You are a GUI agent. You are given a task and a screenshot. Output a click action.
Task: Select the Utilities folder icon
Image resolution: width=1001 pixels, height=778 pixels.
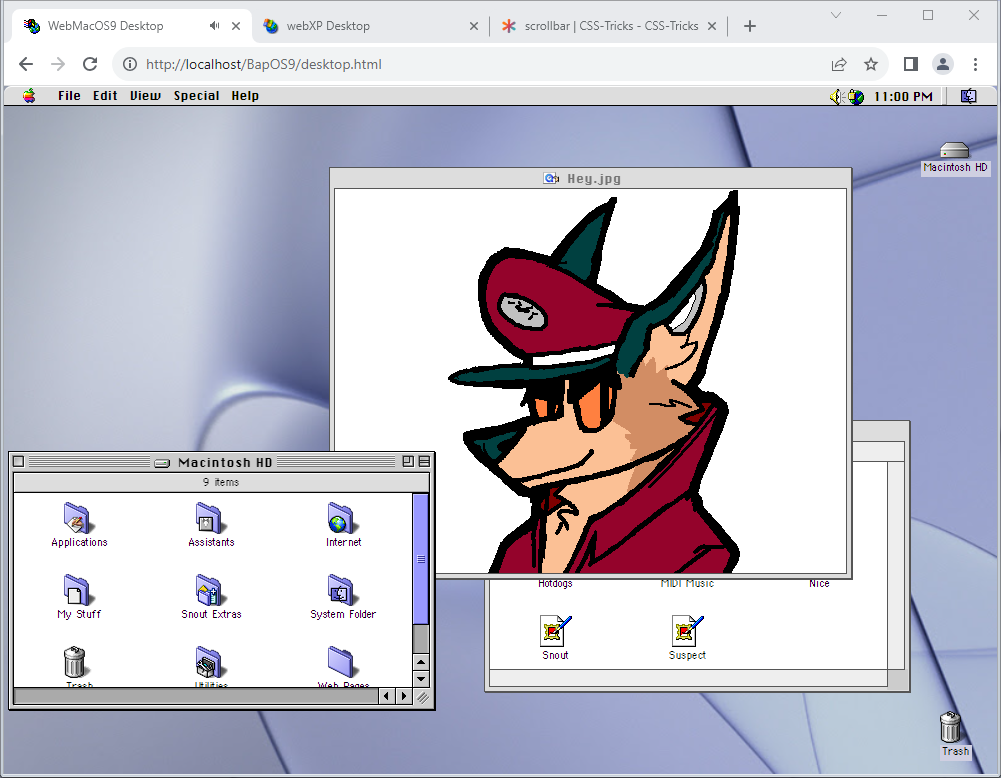pyautogui.click(x=209, y=663)
